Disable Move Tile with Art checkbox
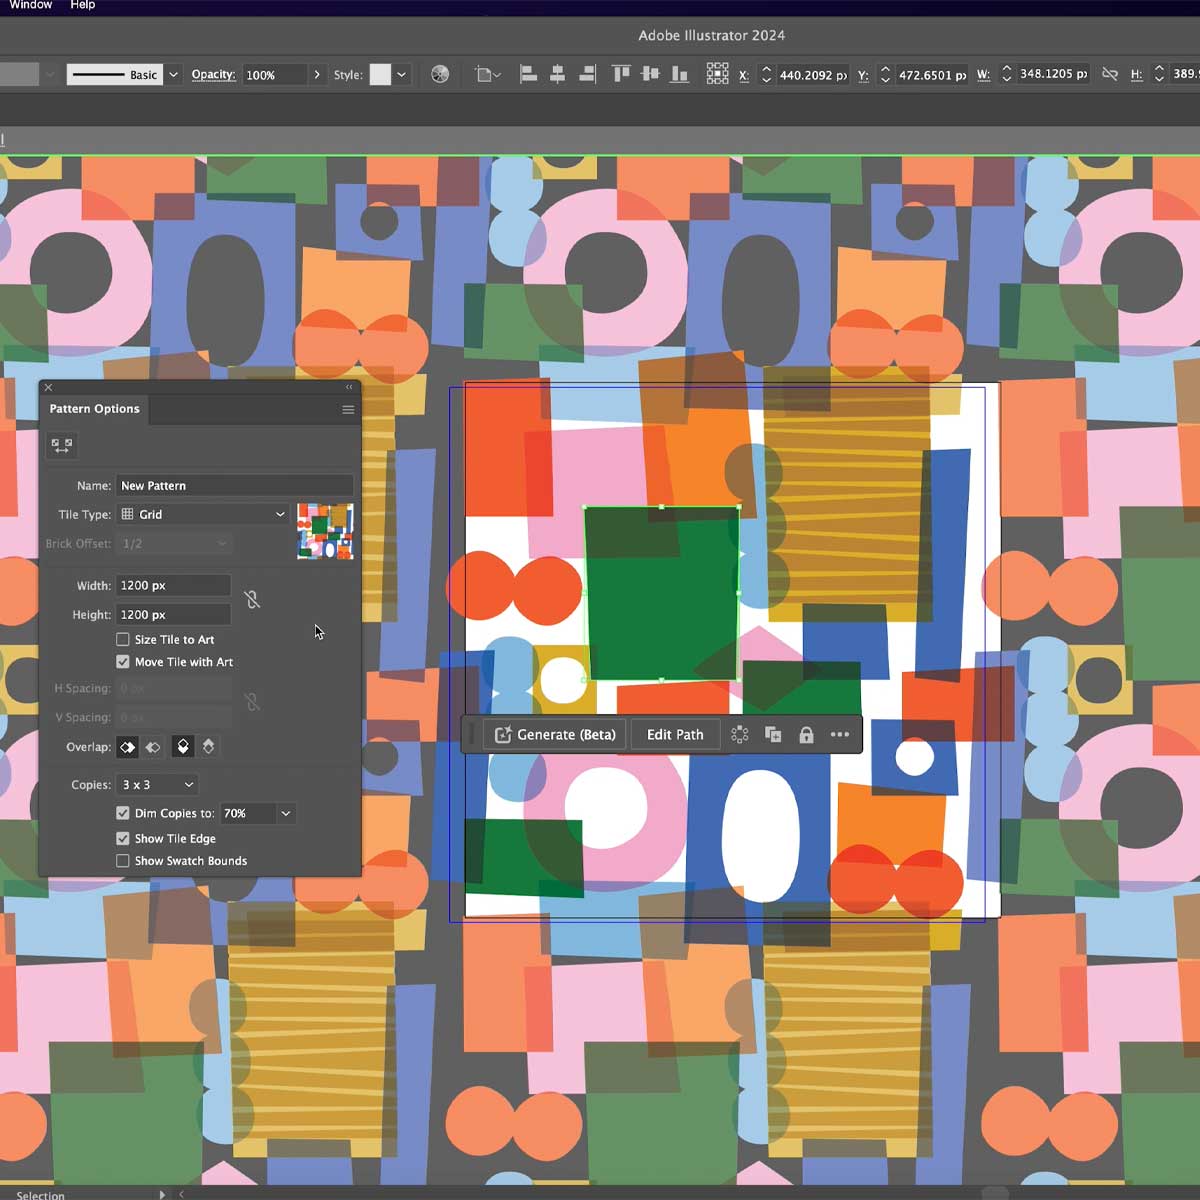 pos(123,662)
